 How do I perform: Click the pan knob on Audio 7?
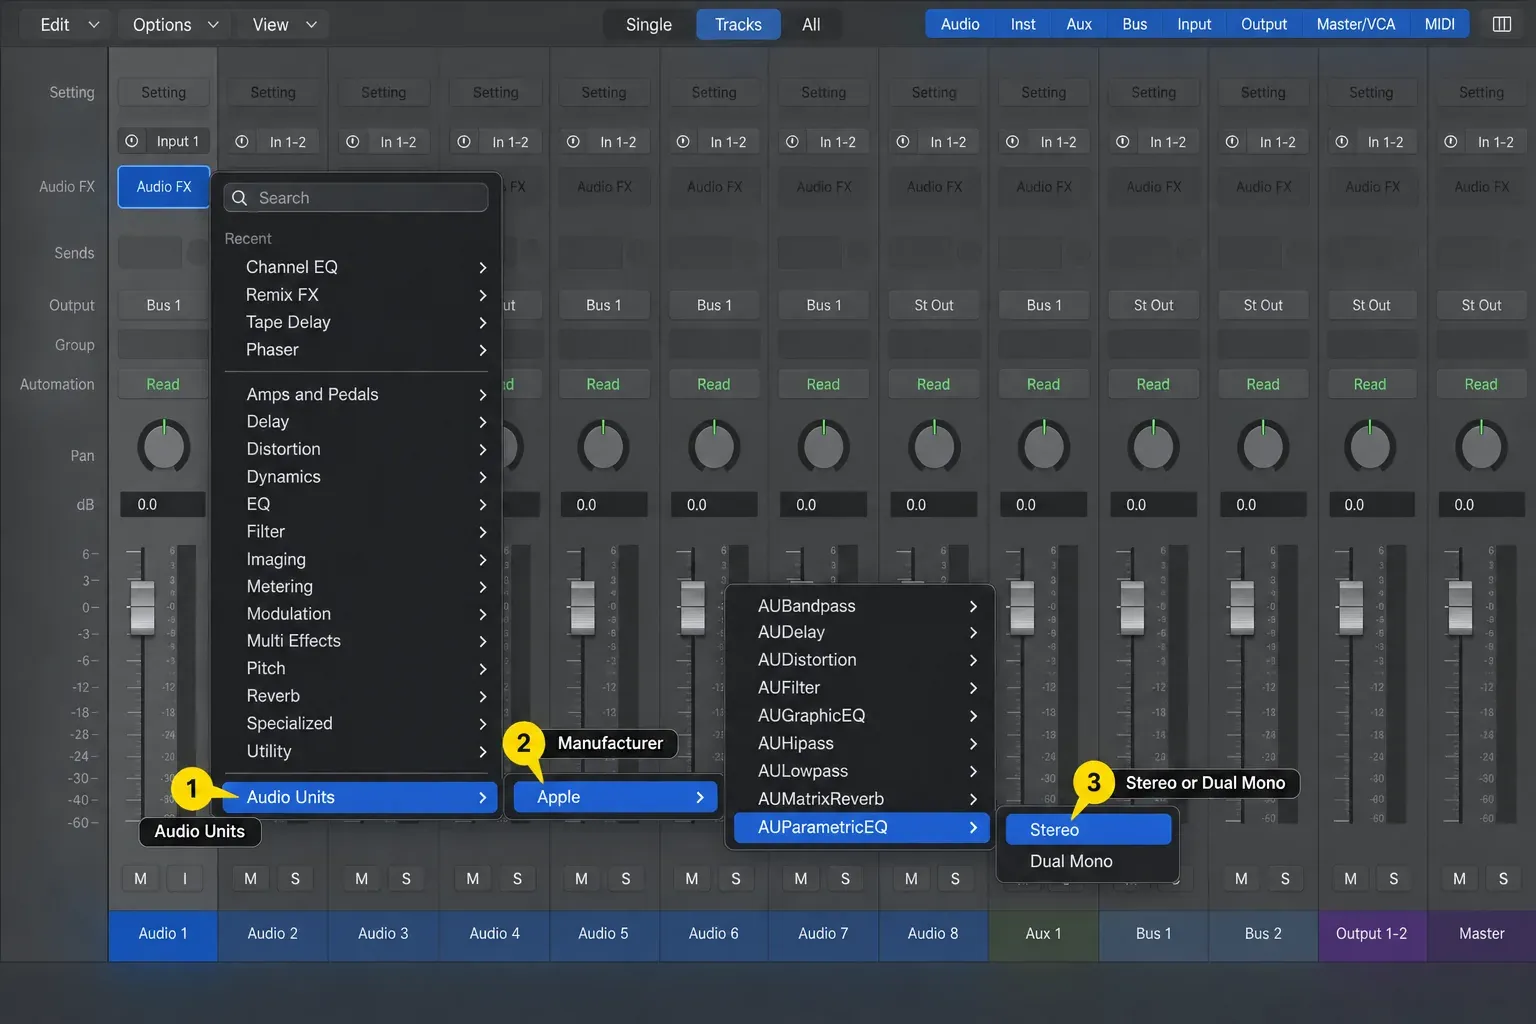[824, 446]
